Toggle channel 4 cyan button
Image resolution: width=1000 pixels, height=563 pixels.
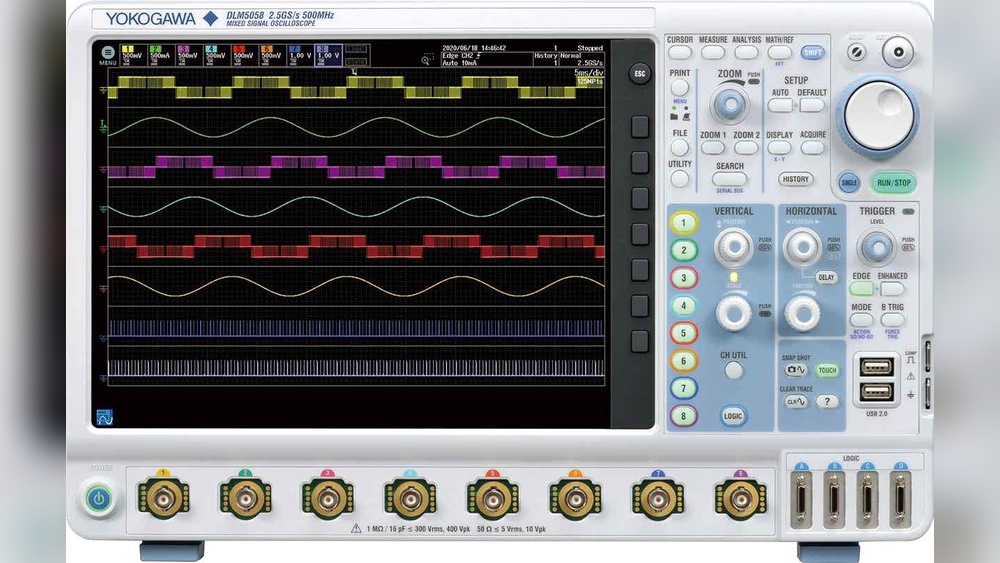pyautogui.click(x=684, y=305)
